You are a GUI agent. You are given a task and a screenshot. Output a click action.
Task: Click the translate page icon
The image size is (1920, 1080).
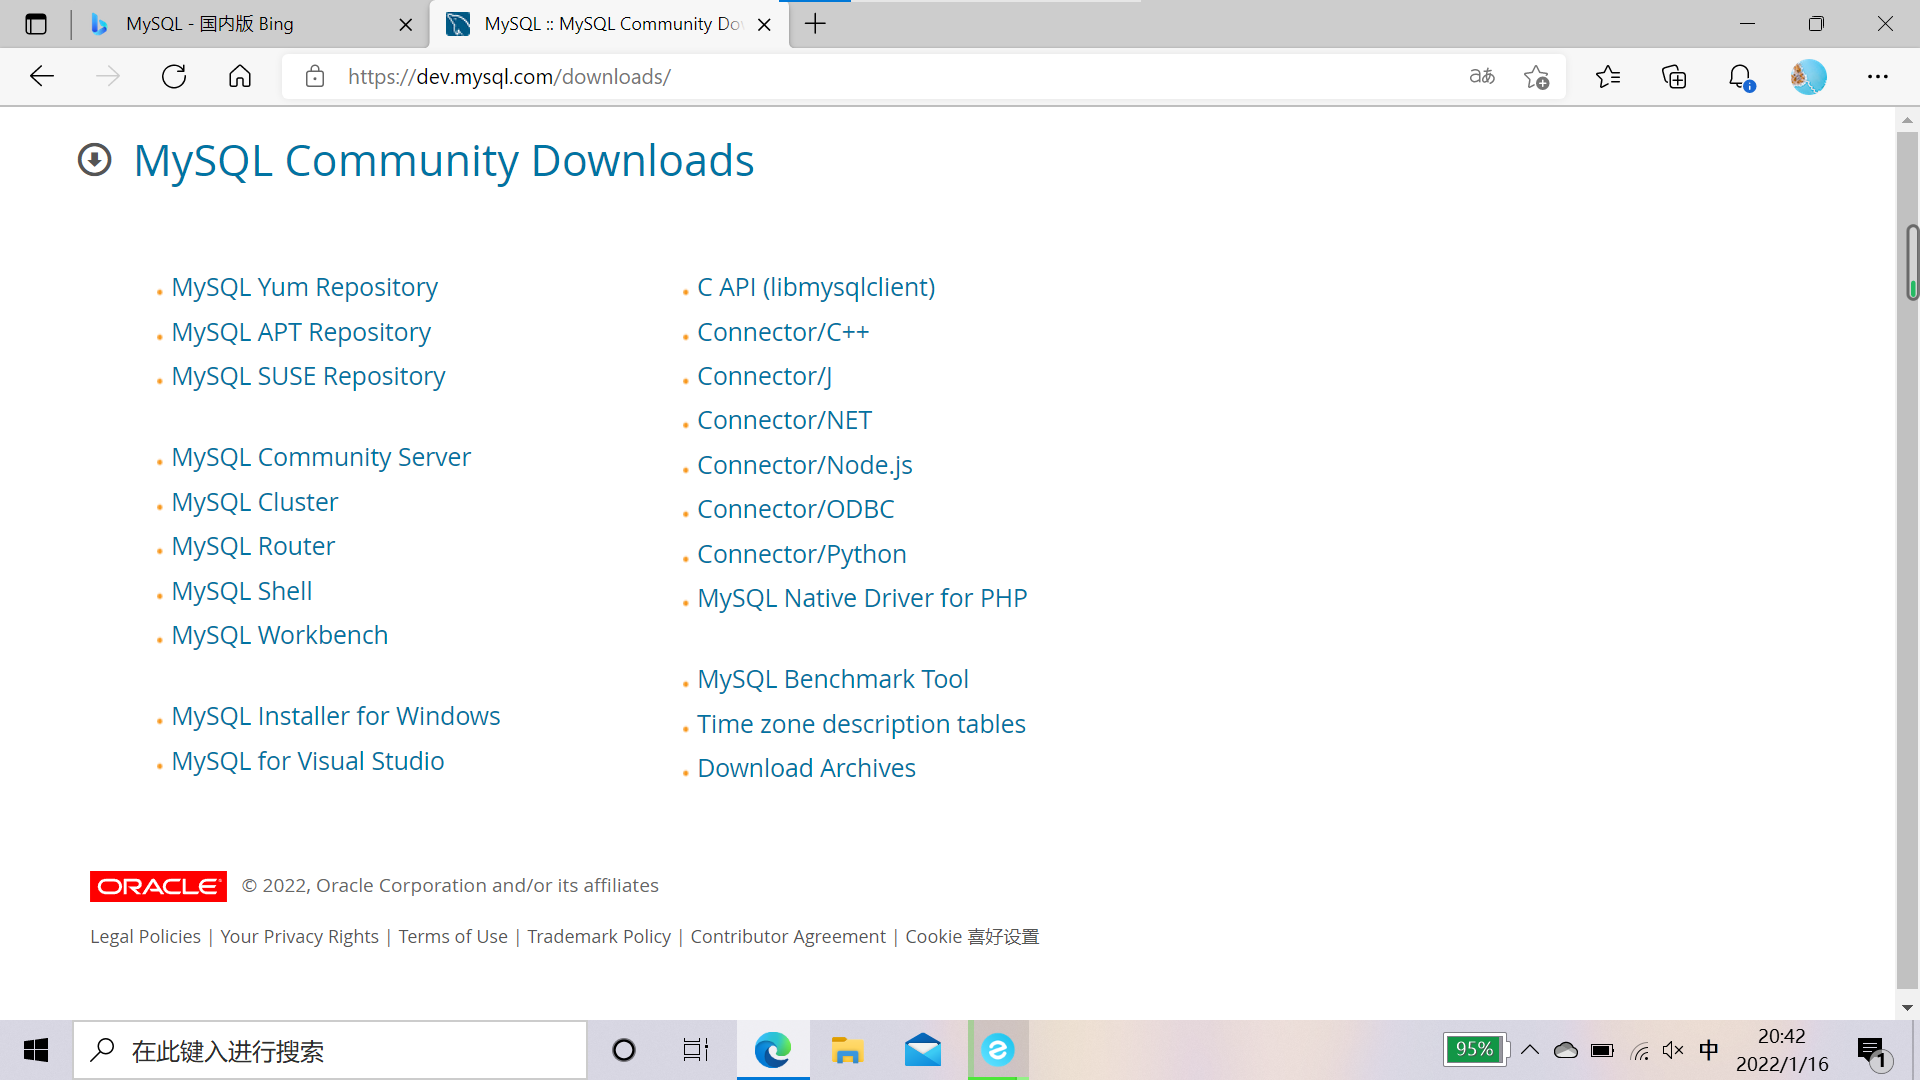coord(1481,77)
